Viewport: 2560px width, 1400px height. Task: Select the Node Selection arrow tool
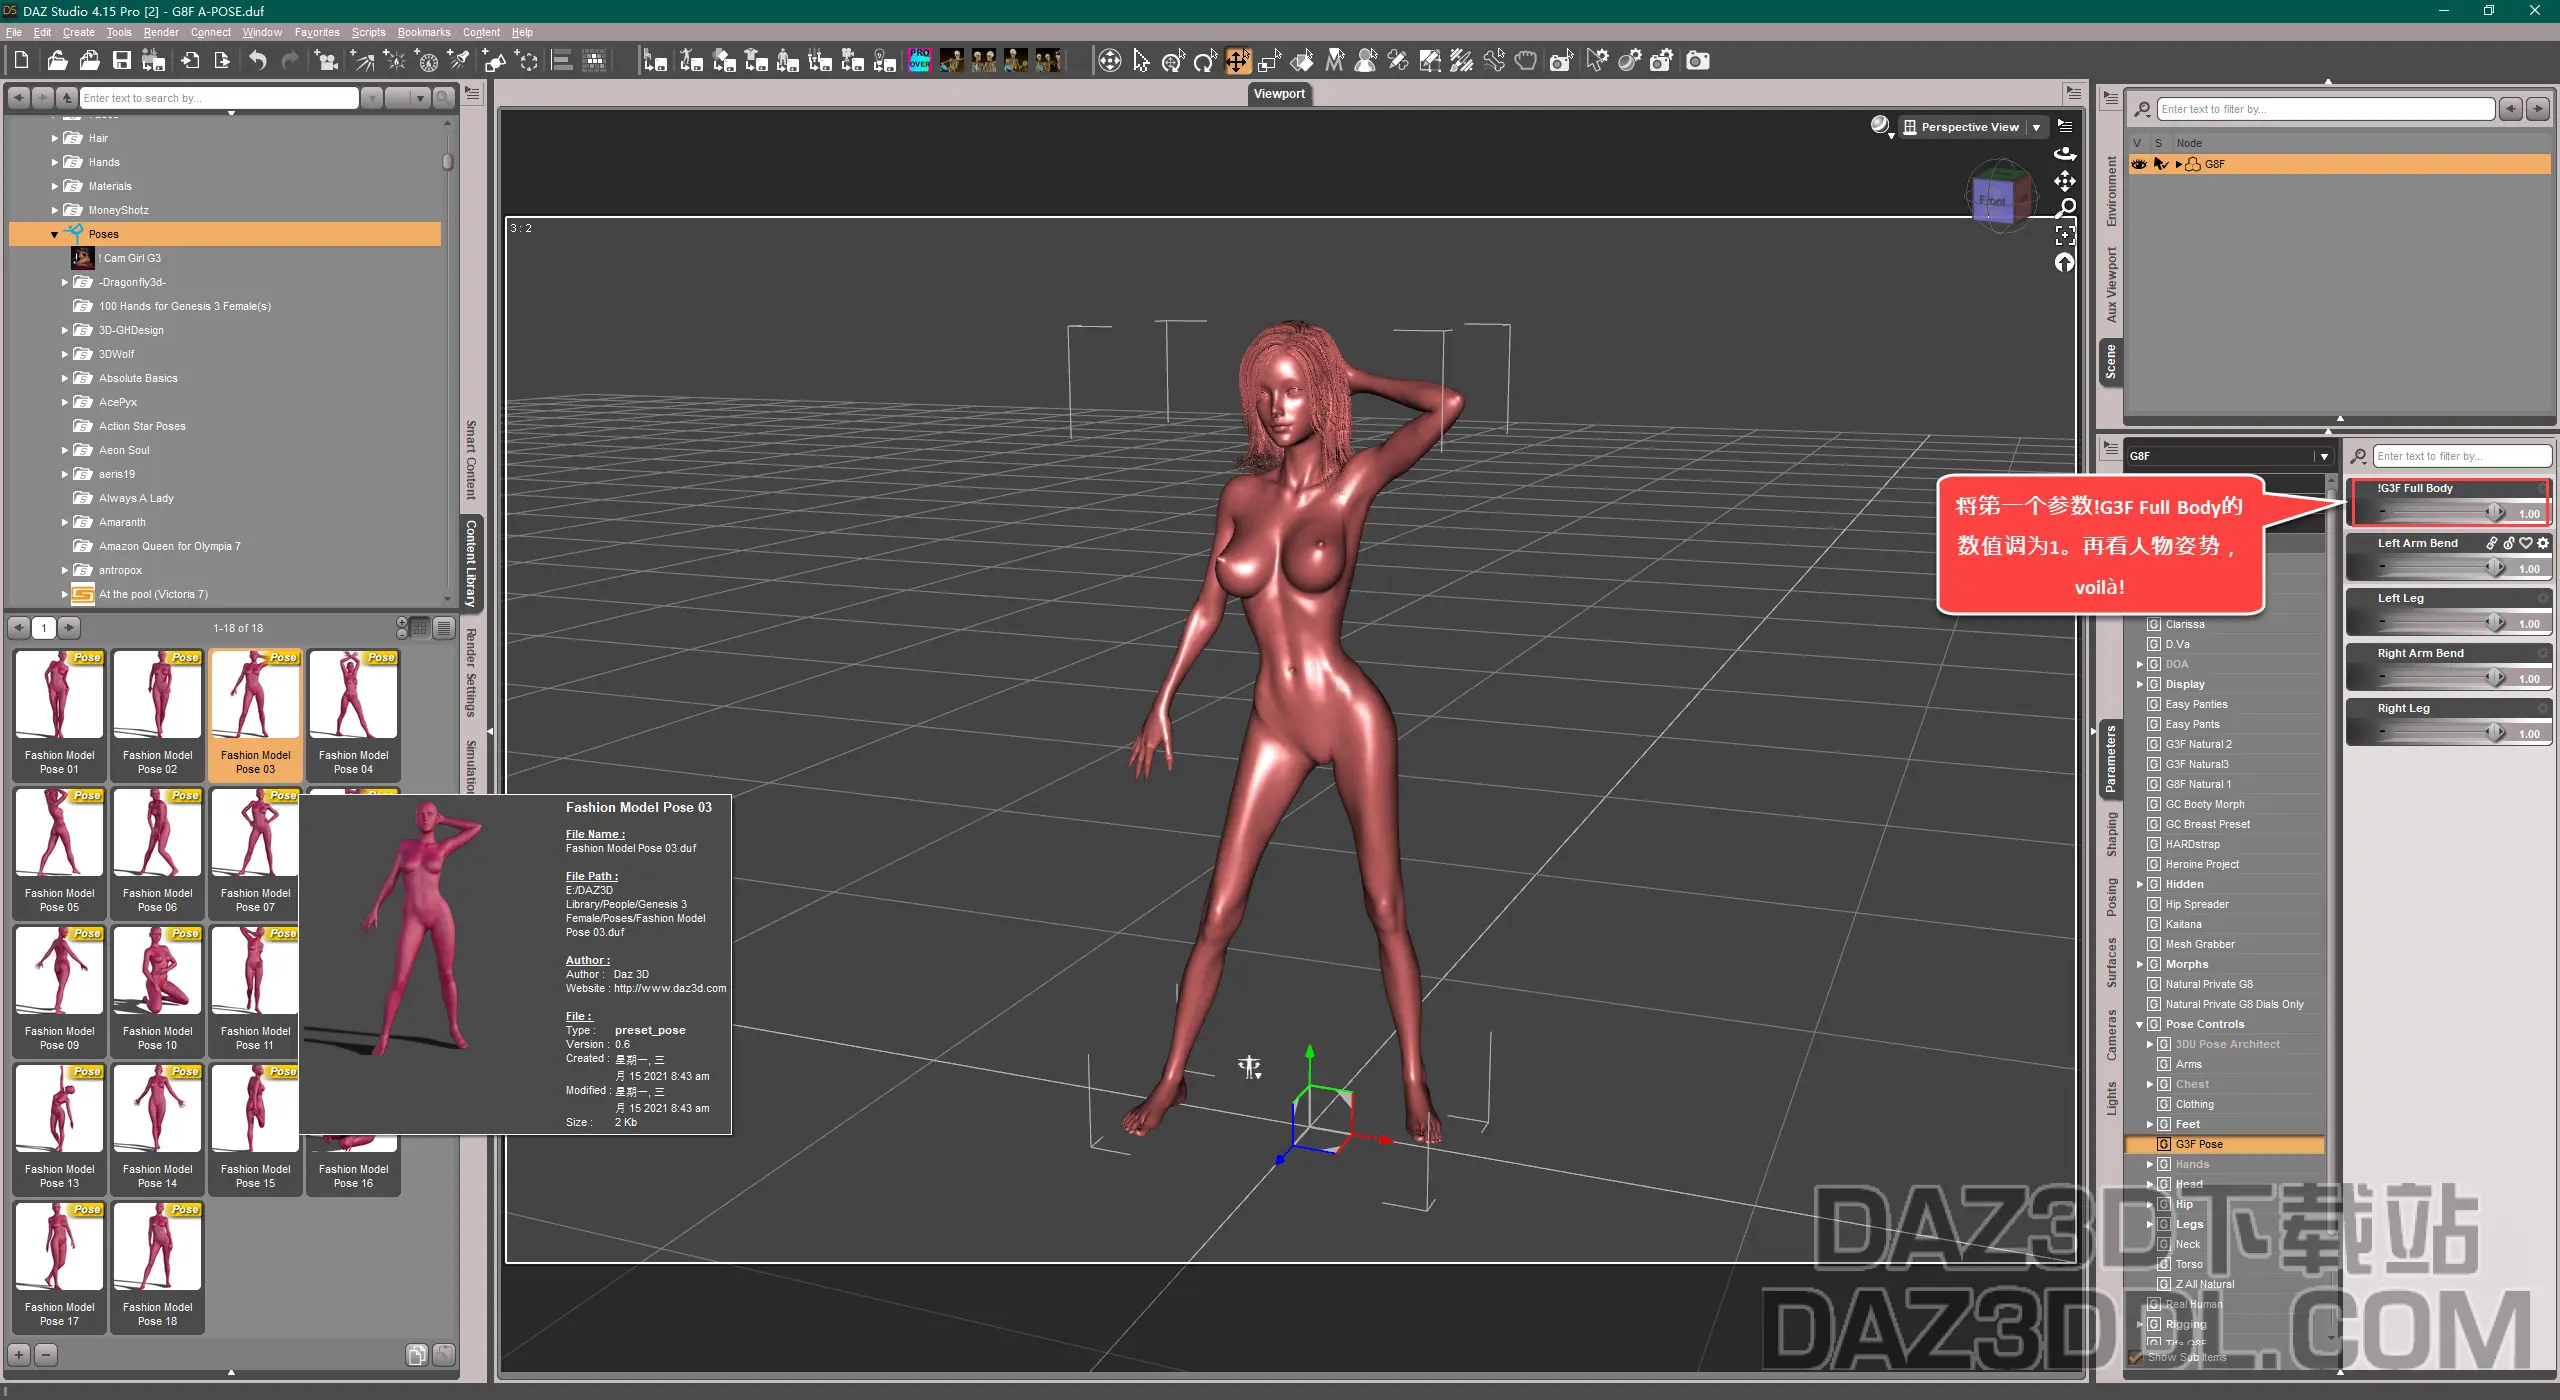point(1141,61)
